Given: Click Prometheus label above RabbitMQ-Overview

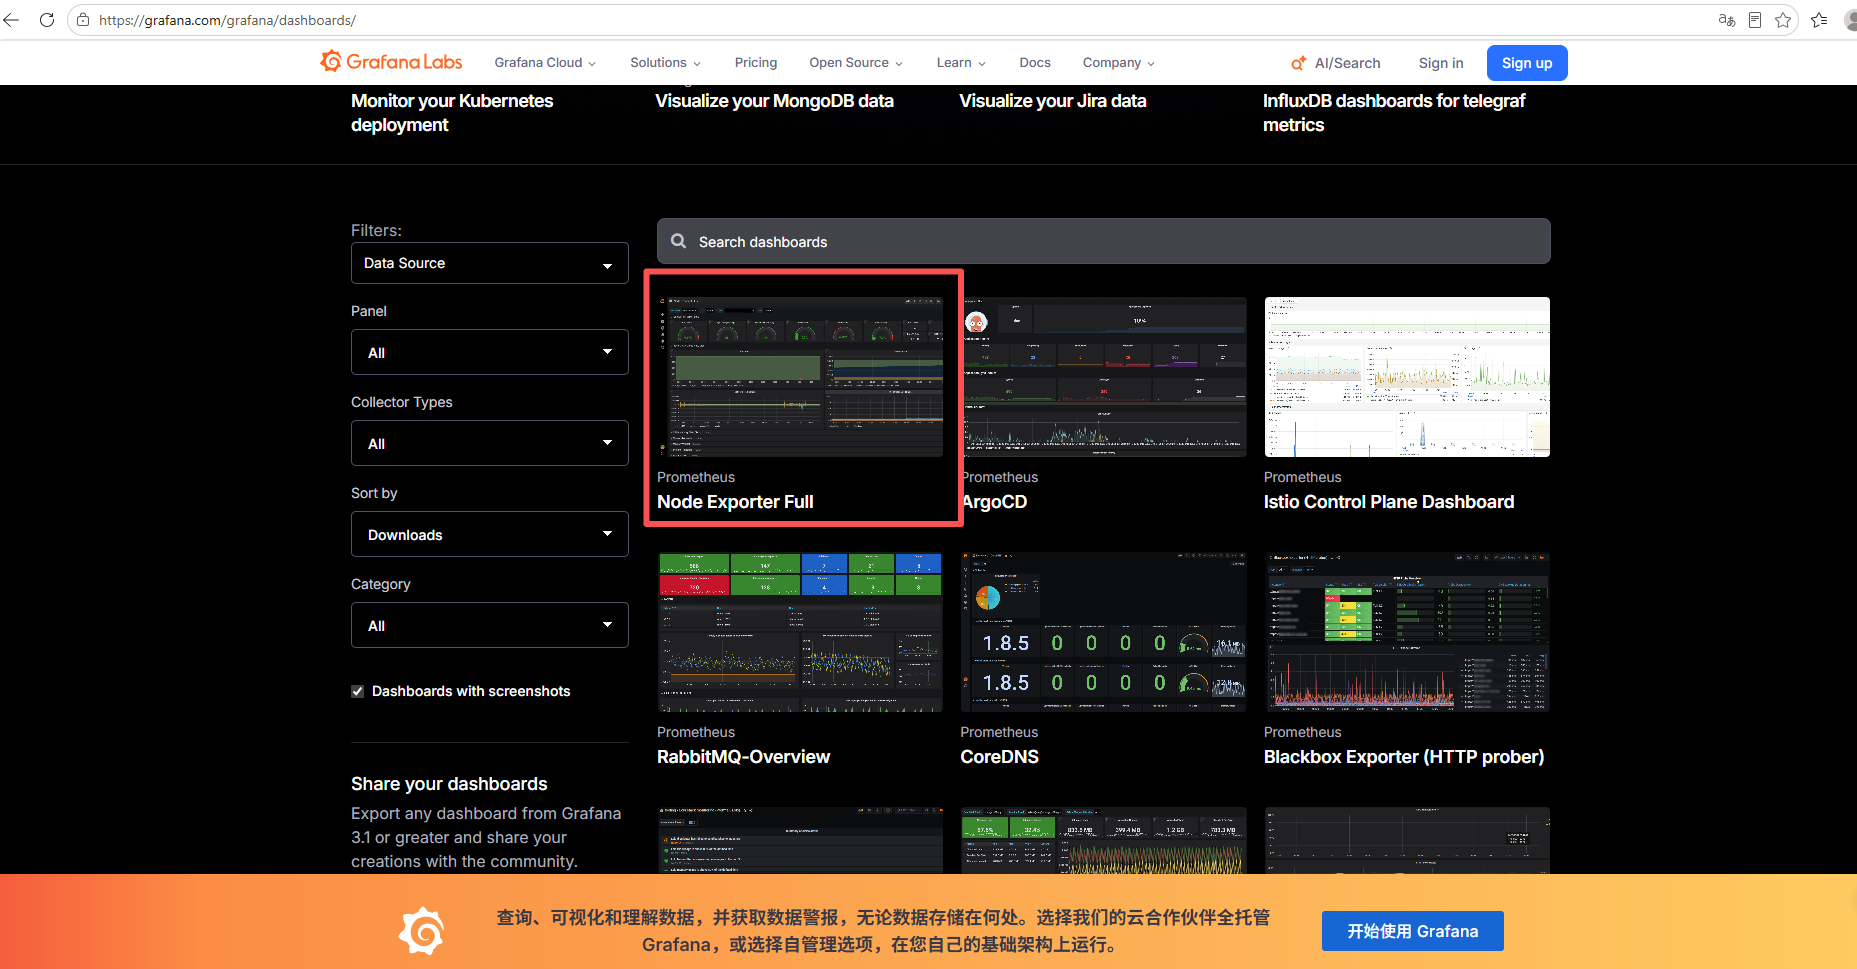Looking at the screenshot, I should click(x=696, y=732).
